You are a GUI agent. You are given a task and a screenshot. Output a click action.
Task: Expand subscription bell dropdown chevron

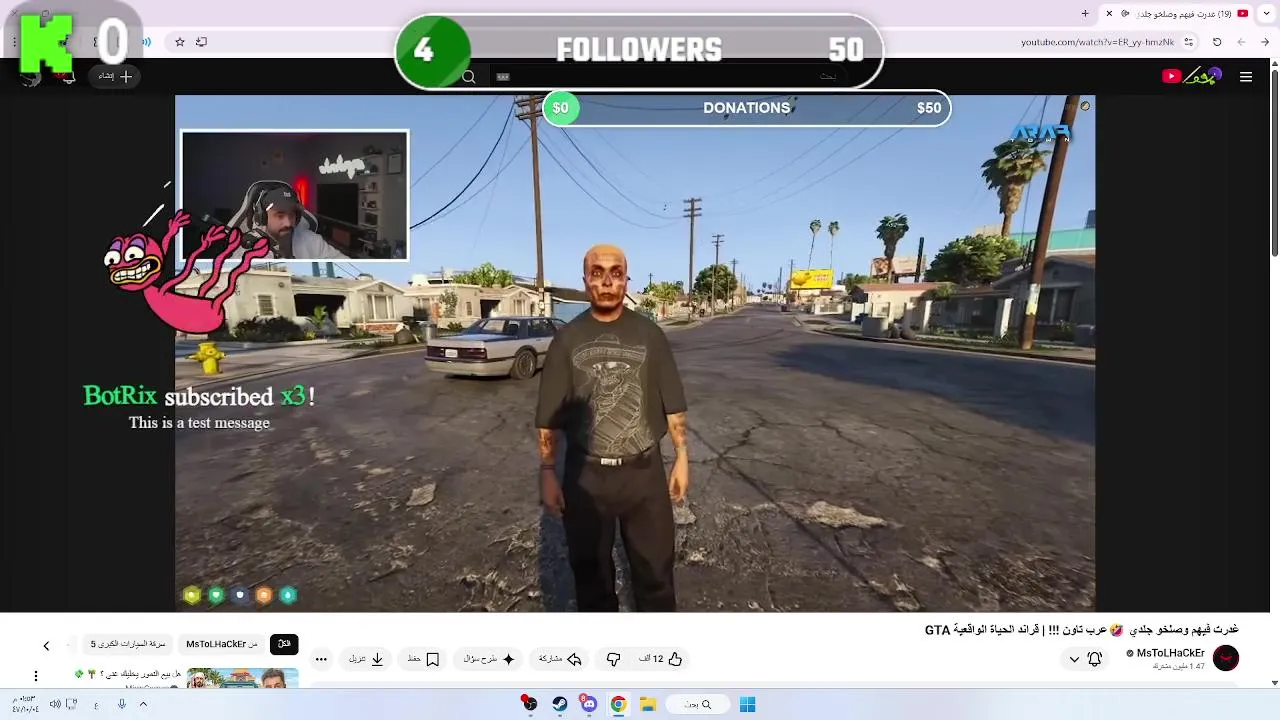(x=1074, y=659)
